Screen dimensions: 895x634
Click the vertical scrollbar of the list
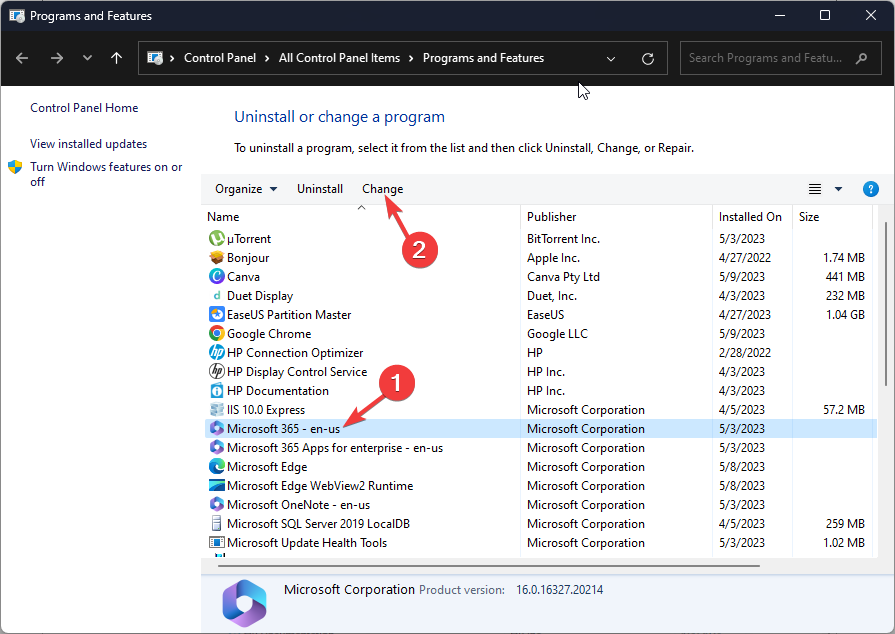[886, 304]
